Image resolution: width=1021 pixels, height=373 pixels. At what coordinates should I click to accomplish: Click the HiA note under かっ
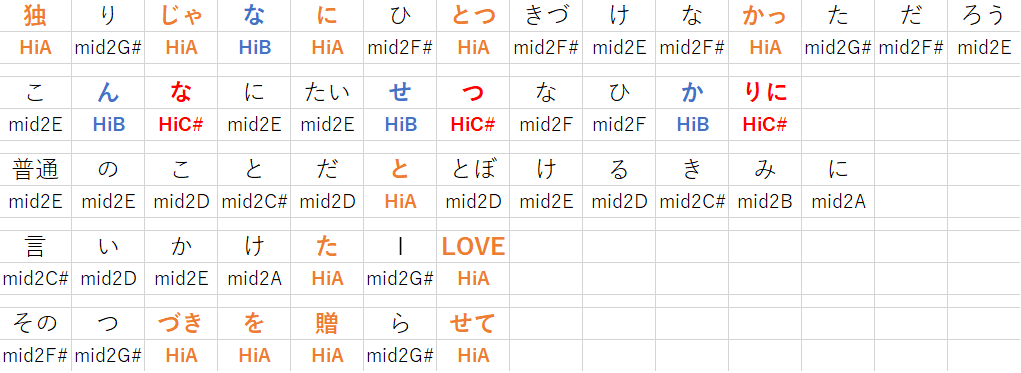[x=765, y=47]
